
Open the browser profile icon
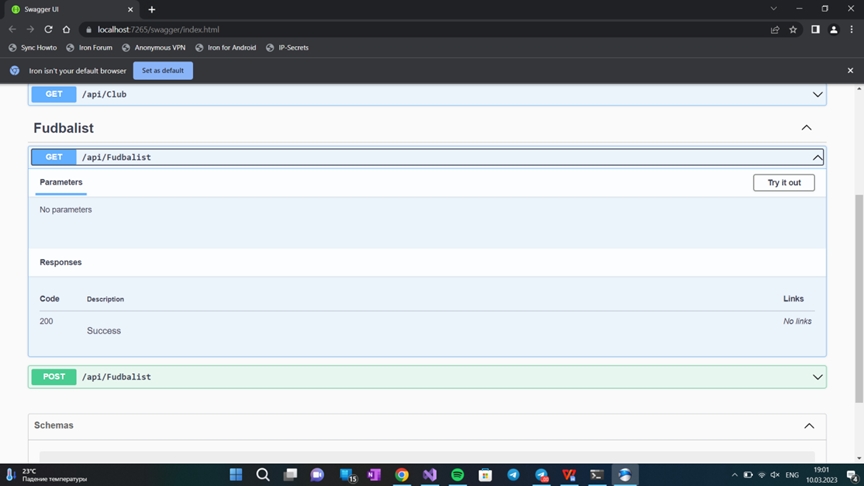point(833,29)
